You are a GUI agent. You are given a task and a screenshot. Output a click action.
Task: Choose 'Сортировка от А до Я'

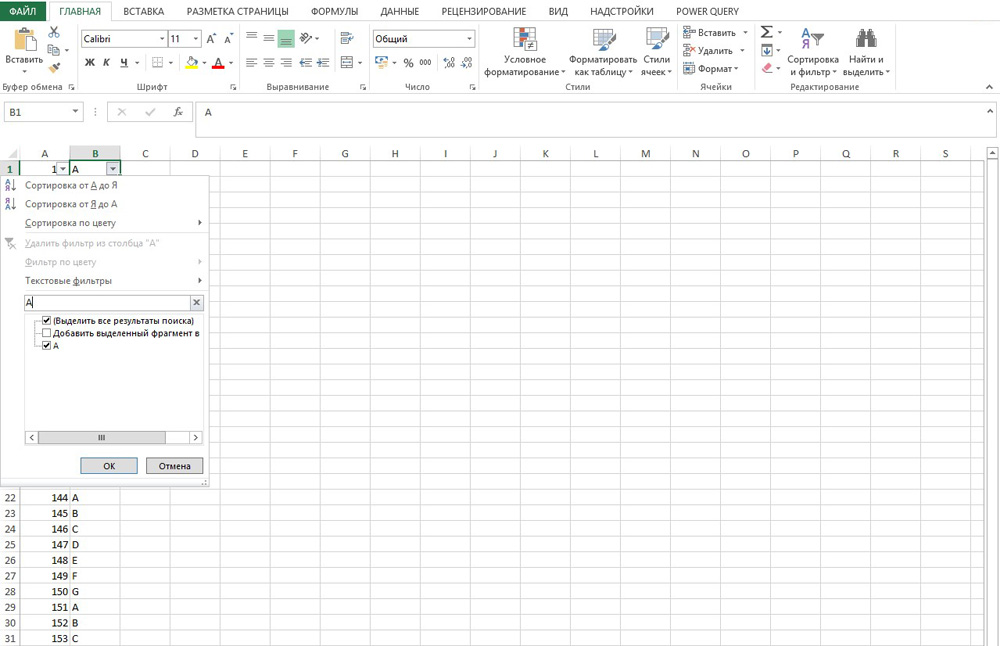click(x=72, y=185)
